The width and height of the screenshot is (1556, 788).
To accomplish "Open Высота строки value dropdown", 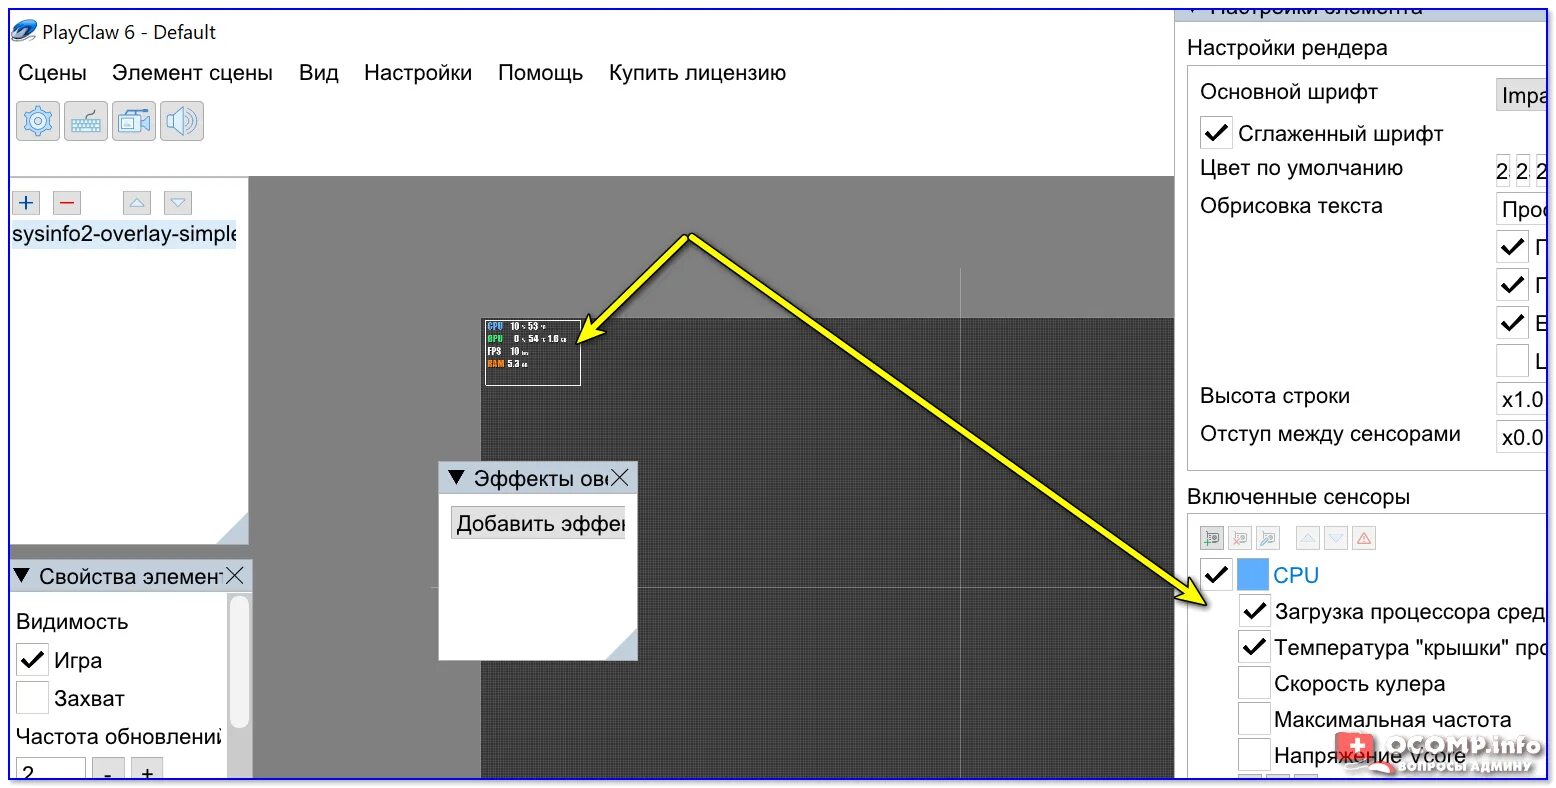I will [x=1521, y=399].
